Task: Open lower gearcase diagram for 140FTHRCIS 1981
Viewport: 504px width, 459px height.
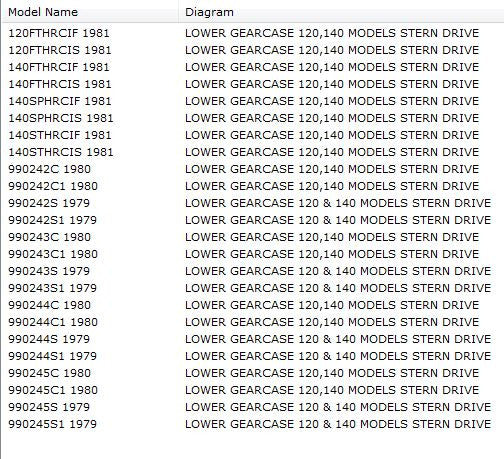Action: (x=332, y=84)
